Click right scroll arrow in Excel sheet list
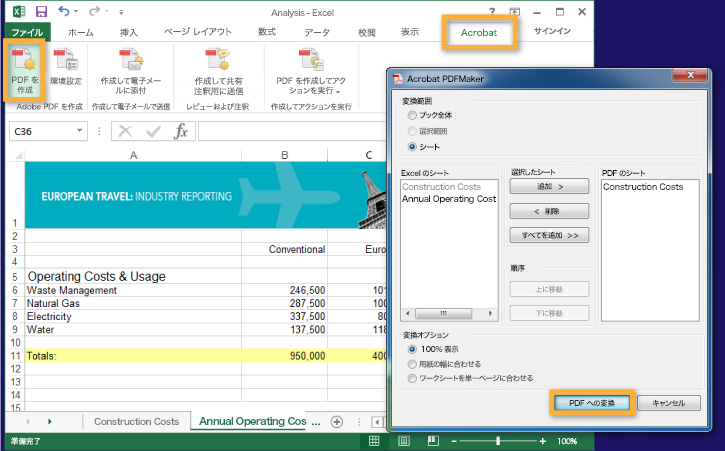725x451 pixels. coord(491,313)
